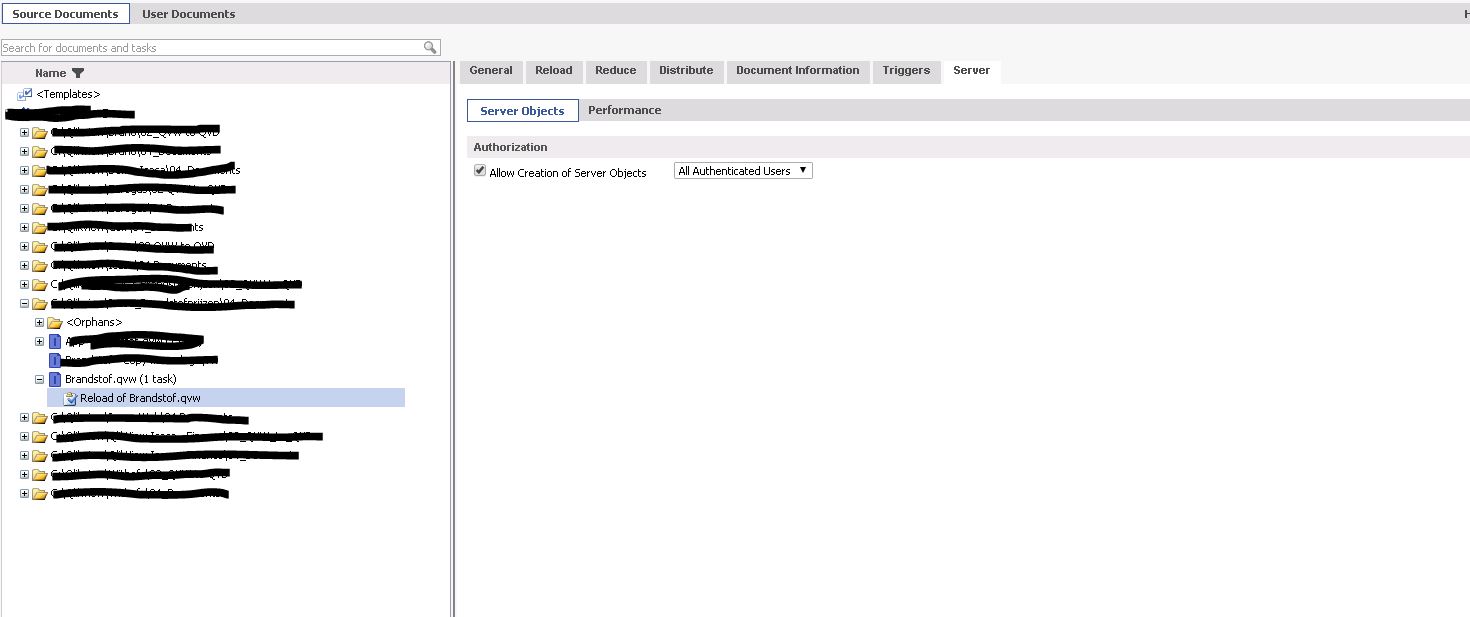Screen dimensions: 1470x617
Task: Select the Templates tree row
Action: pyautogui.click(x=69, y=94)
